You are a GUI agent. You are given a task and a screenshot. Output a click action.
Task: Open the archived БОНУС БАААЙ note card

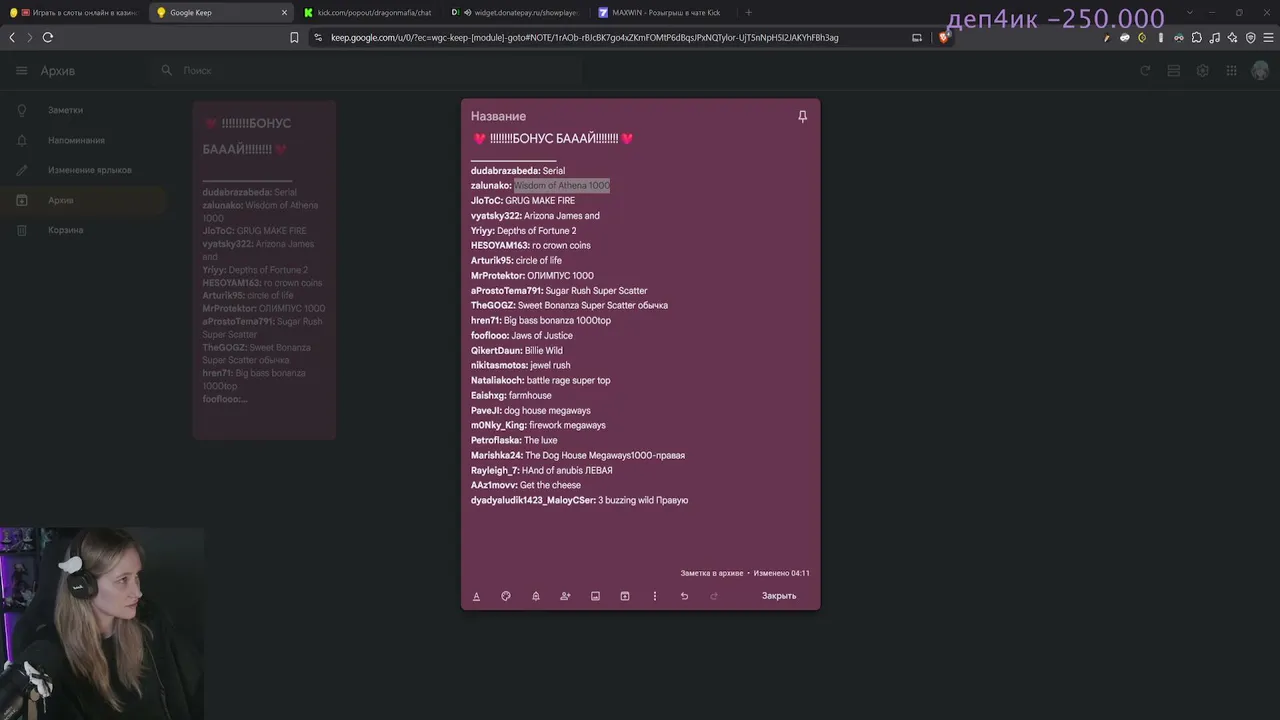pyautogui.click(x=264, y=270)
